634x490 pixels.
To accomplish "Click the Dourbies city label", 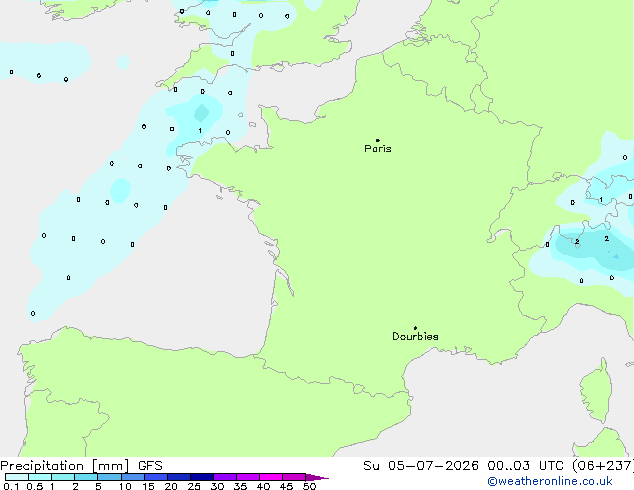I will tap(415, 336).
